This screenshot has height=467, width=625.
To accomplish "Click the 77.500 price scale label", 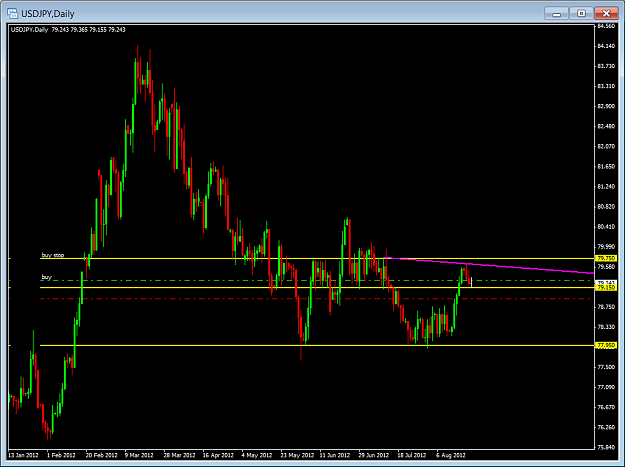I will pos(606,367).
